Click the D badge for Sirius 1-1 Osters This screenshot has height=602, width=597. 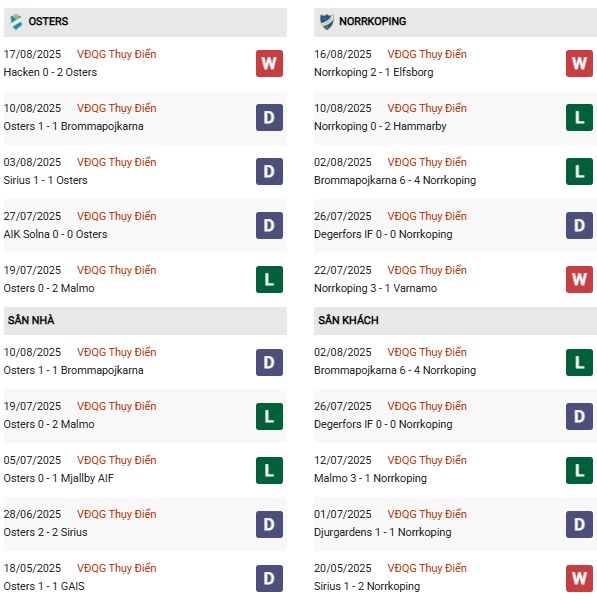tap(270, 172)
